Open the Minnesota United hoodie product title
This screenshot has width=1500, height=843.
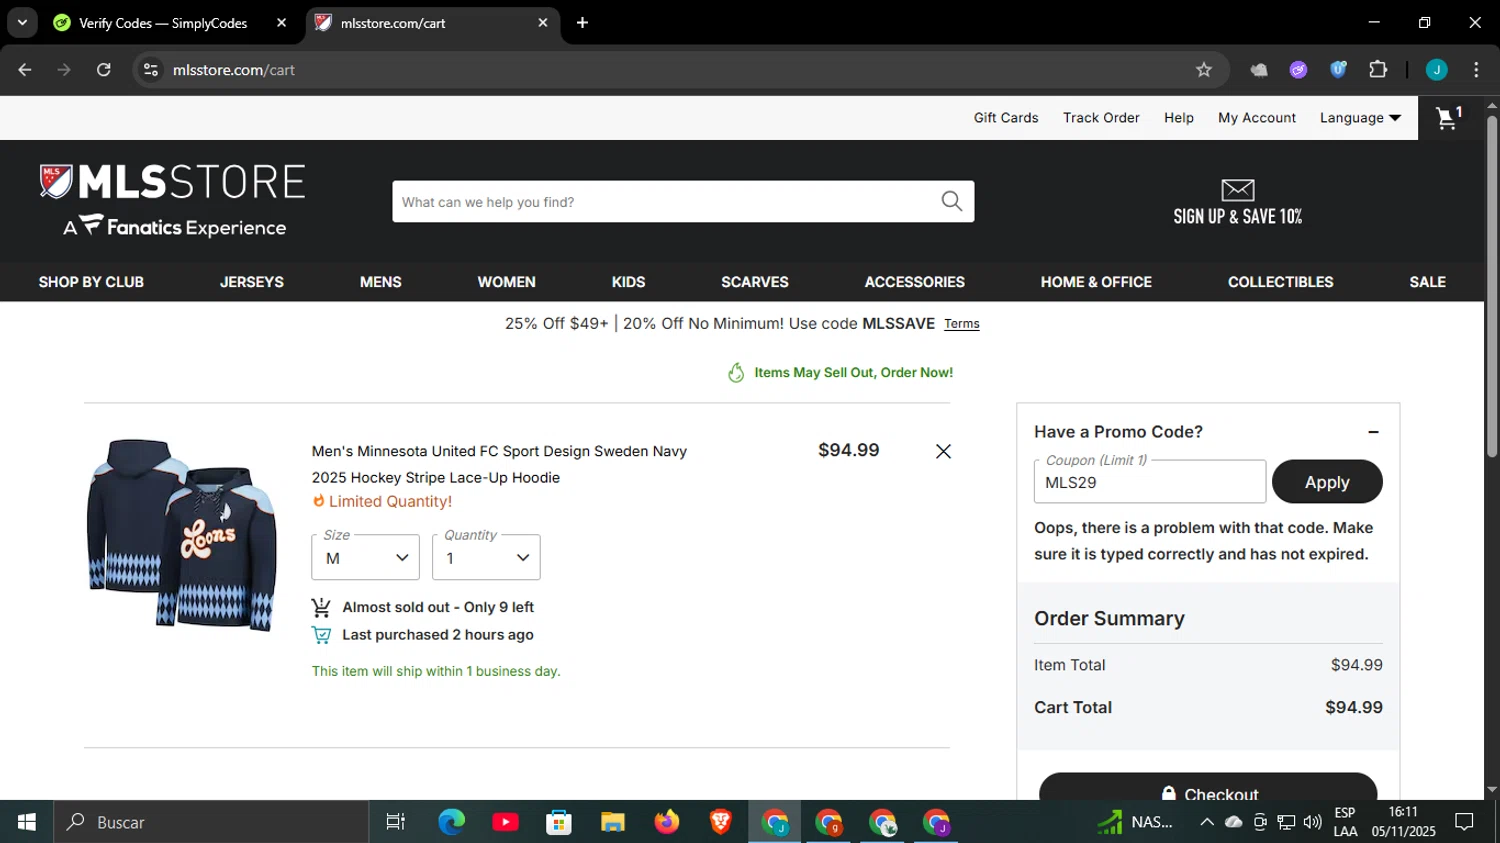tap(499, 464)
